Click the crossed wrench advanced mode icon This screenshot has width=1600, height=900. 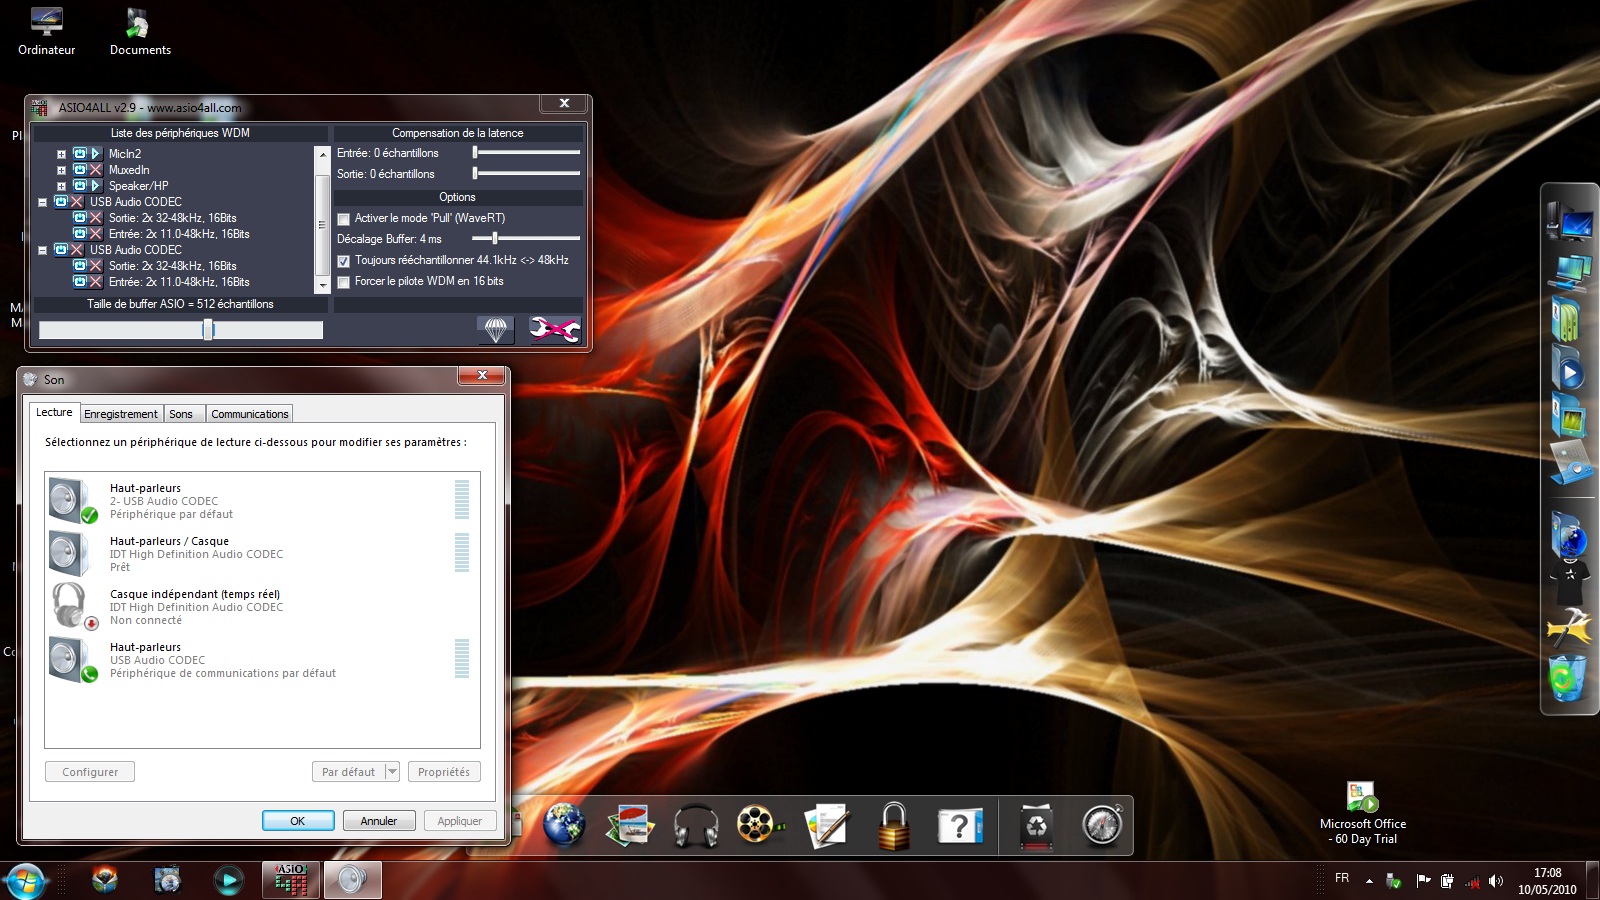[x=554, y=329]
